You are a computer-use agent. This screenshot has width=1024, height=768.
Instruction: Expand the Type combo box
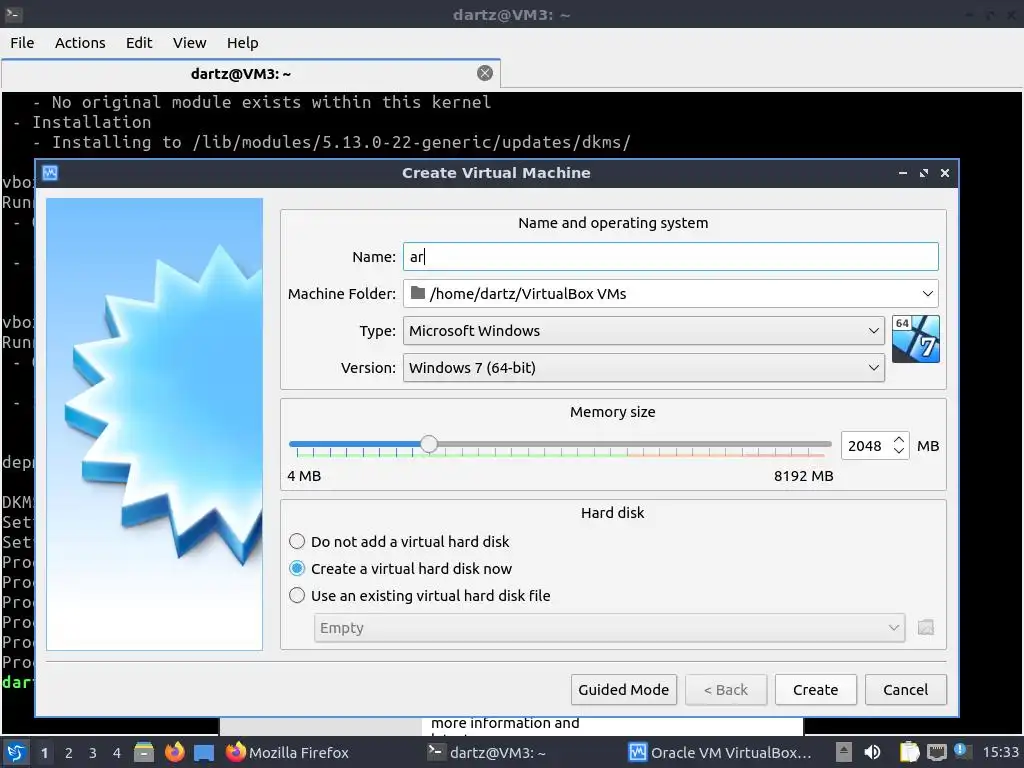click(643, 330)
